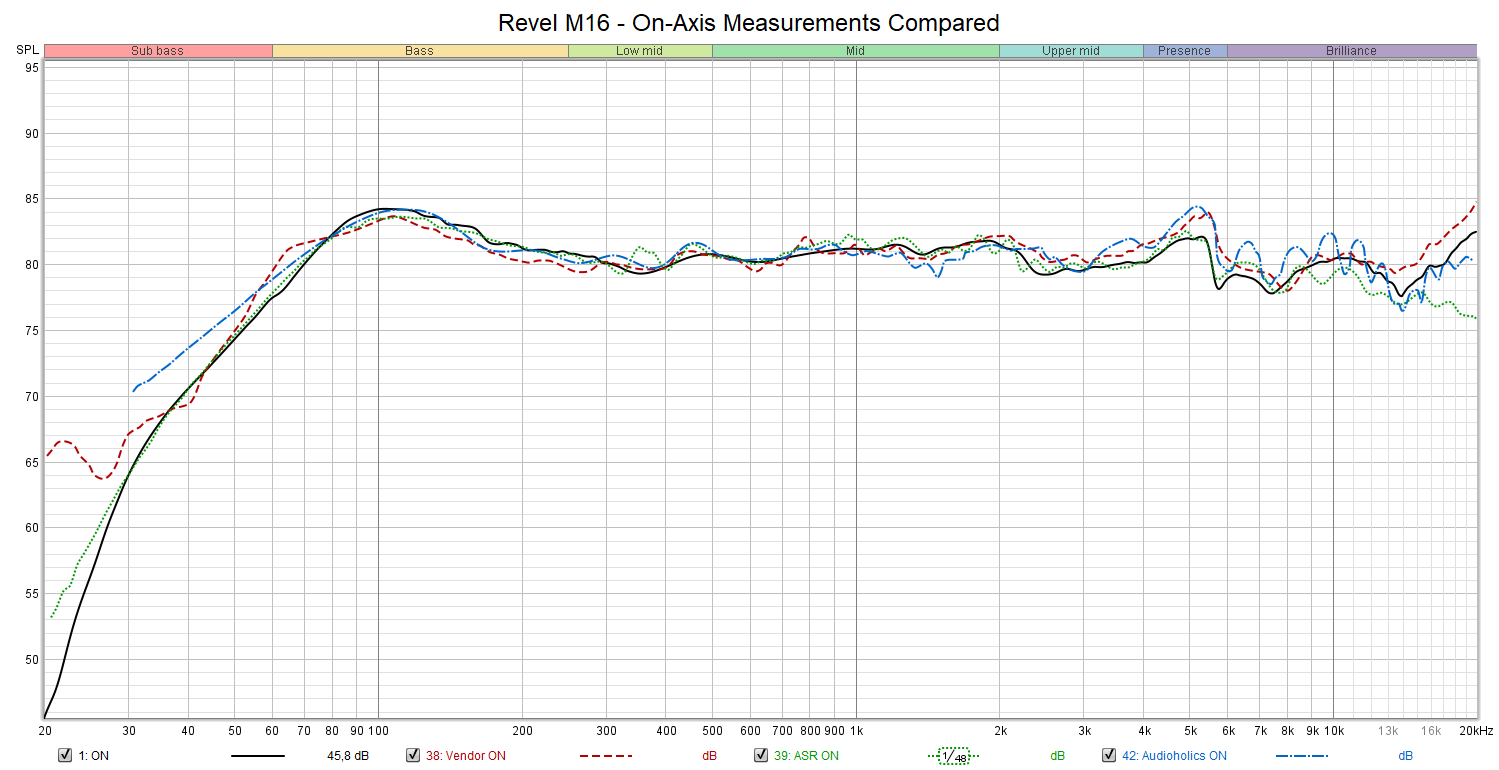Click the blue dB readout for Audioholics ON
Screen dimensions: 1499x770
coord(1405,756)
